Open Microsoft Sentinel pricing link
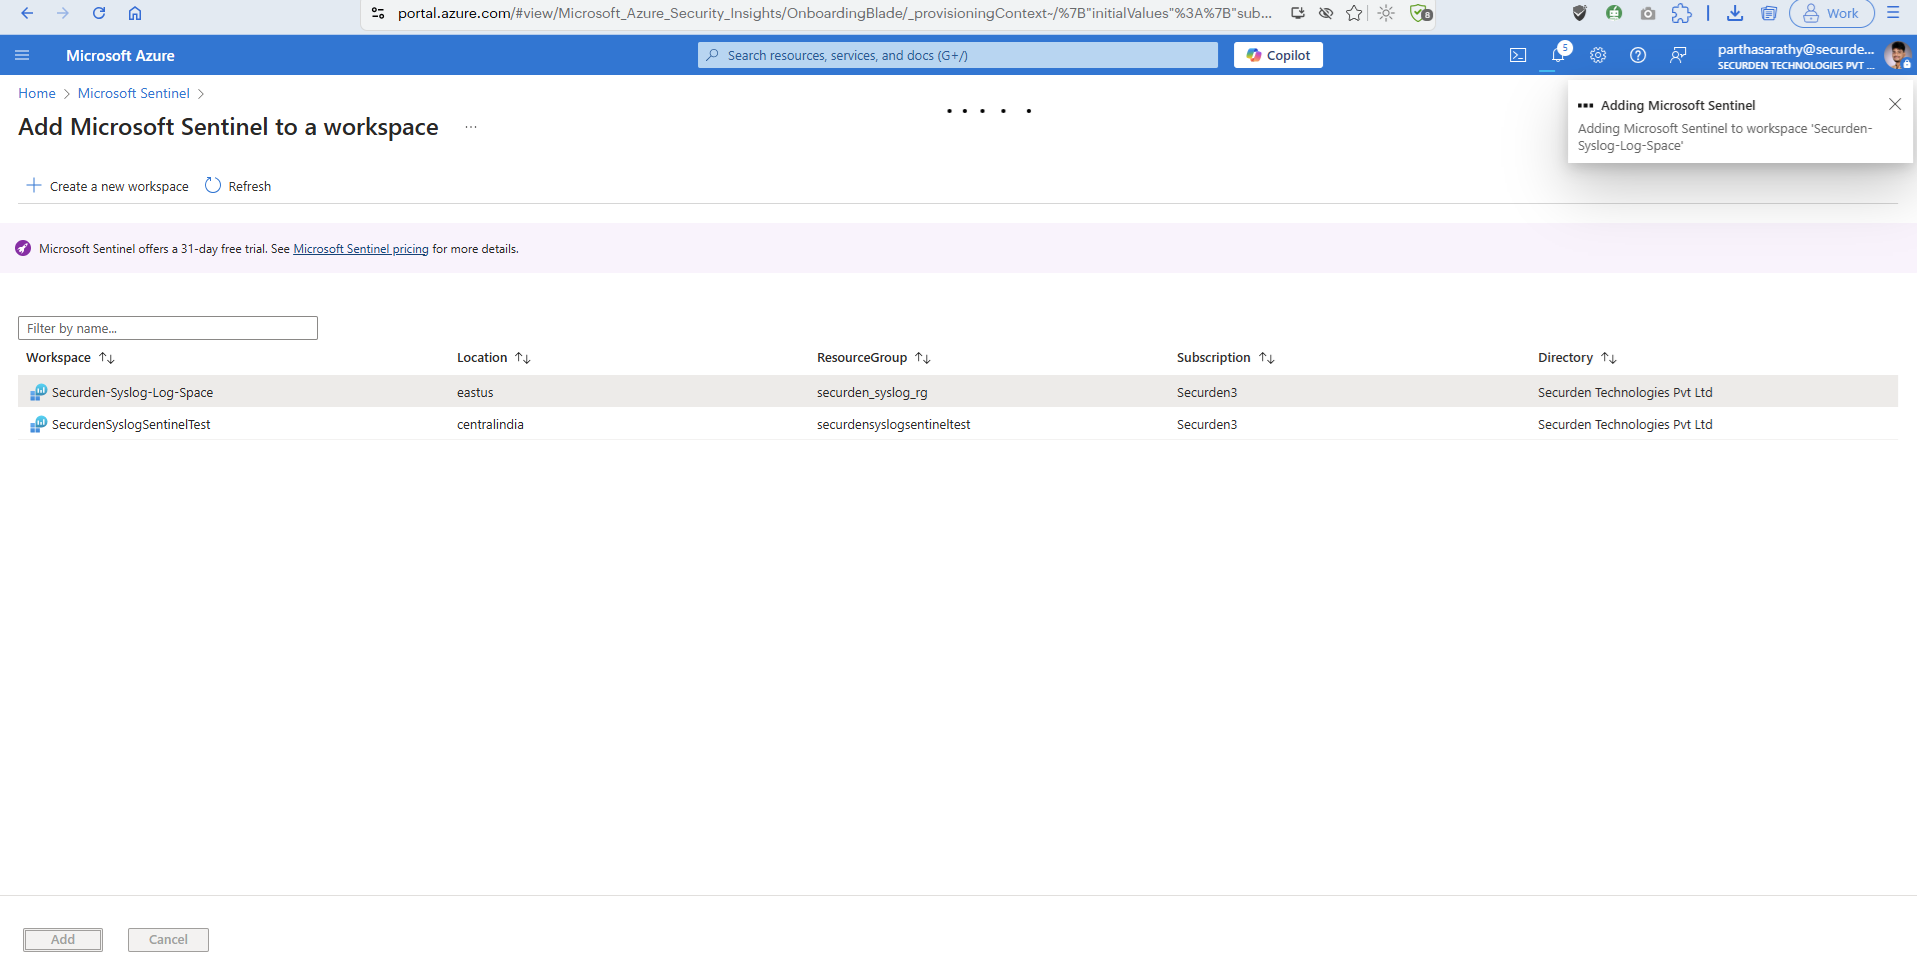Image resolution: width=1917 pixels, height=962 pixels. 361,249
